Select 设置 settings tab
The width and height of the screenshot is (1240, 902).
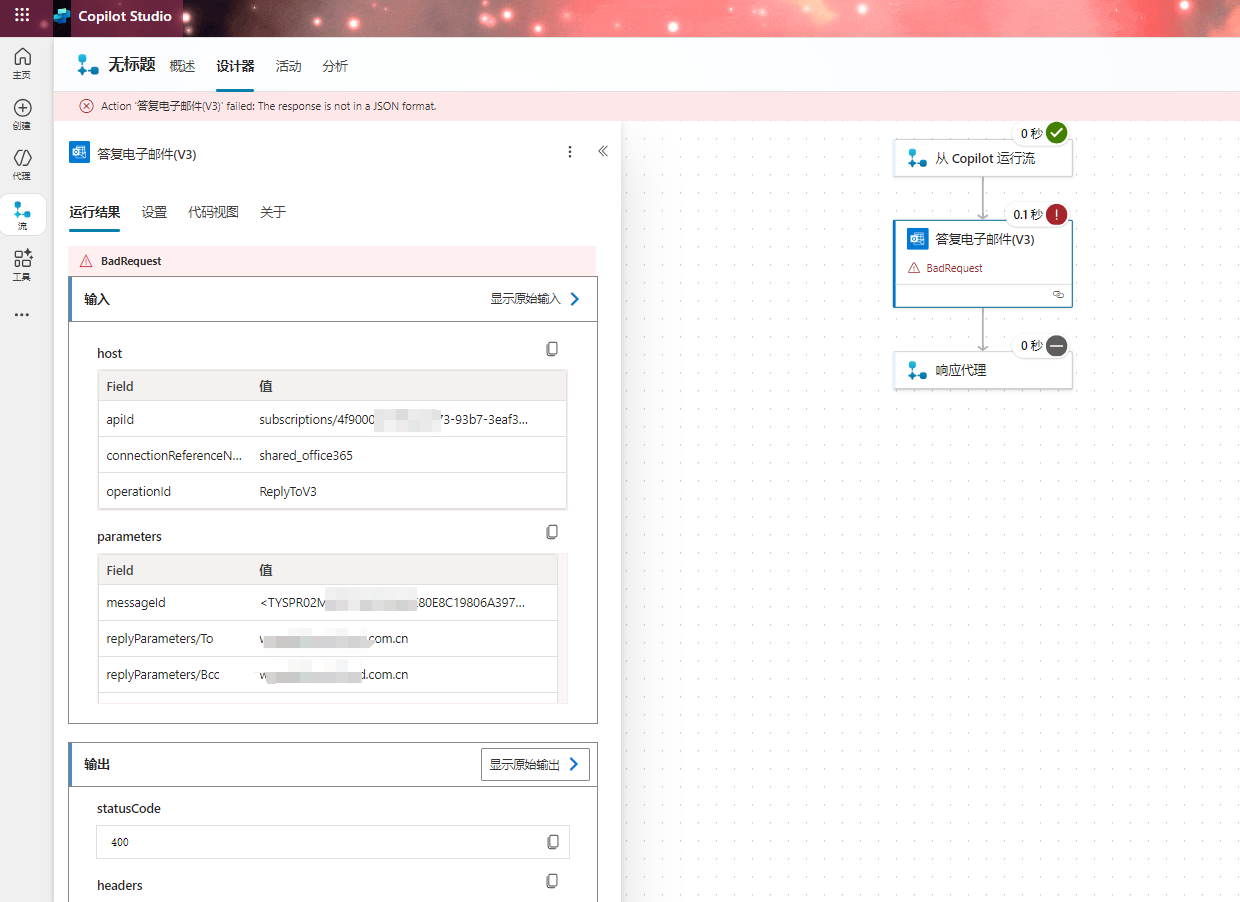tap(154, 212)
